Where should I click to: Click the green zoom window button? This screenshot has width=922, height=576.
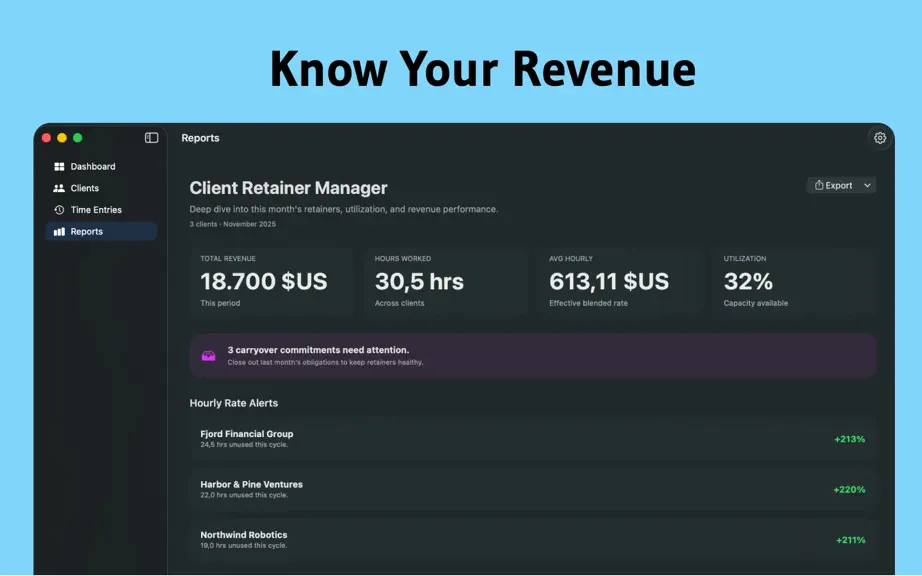coord(78,138)
